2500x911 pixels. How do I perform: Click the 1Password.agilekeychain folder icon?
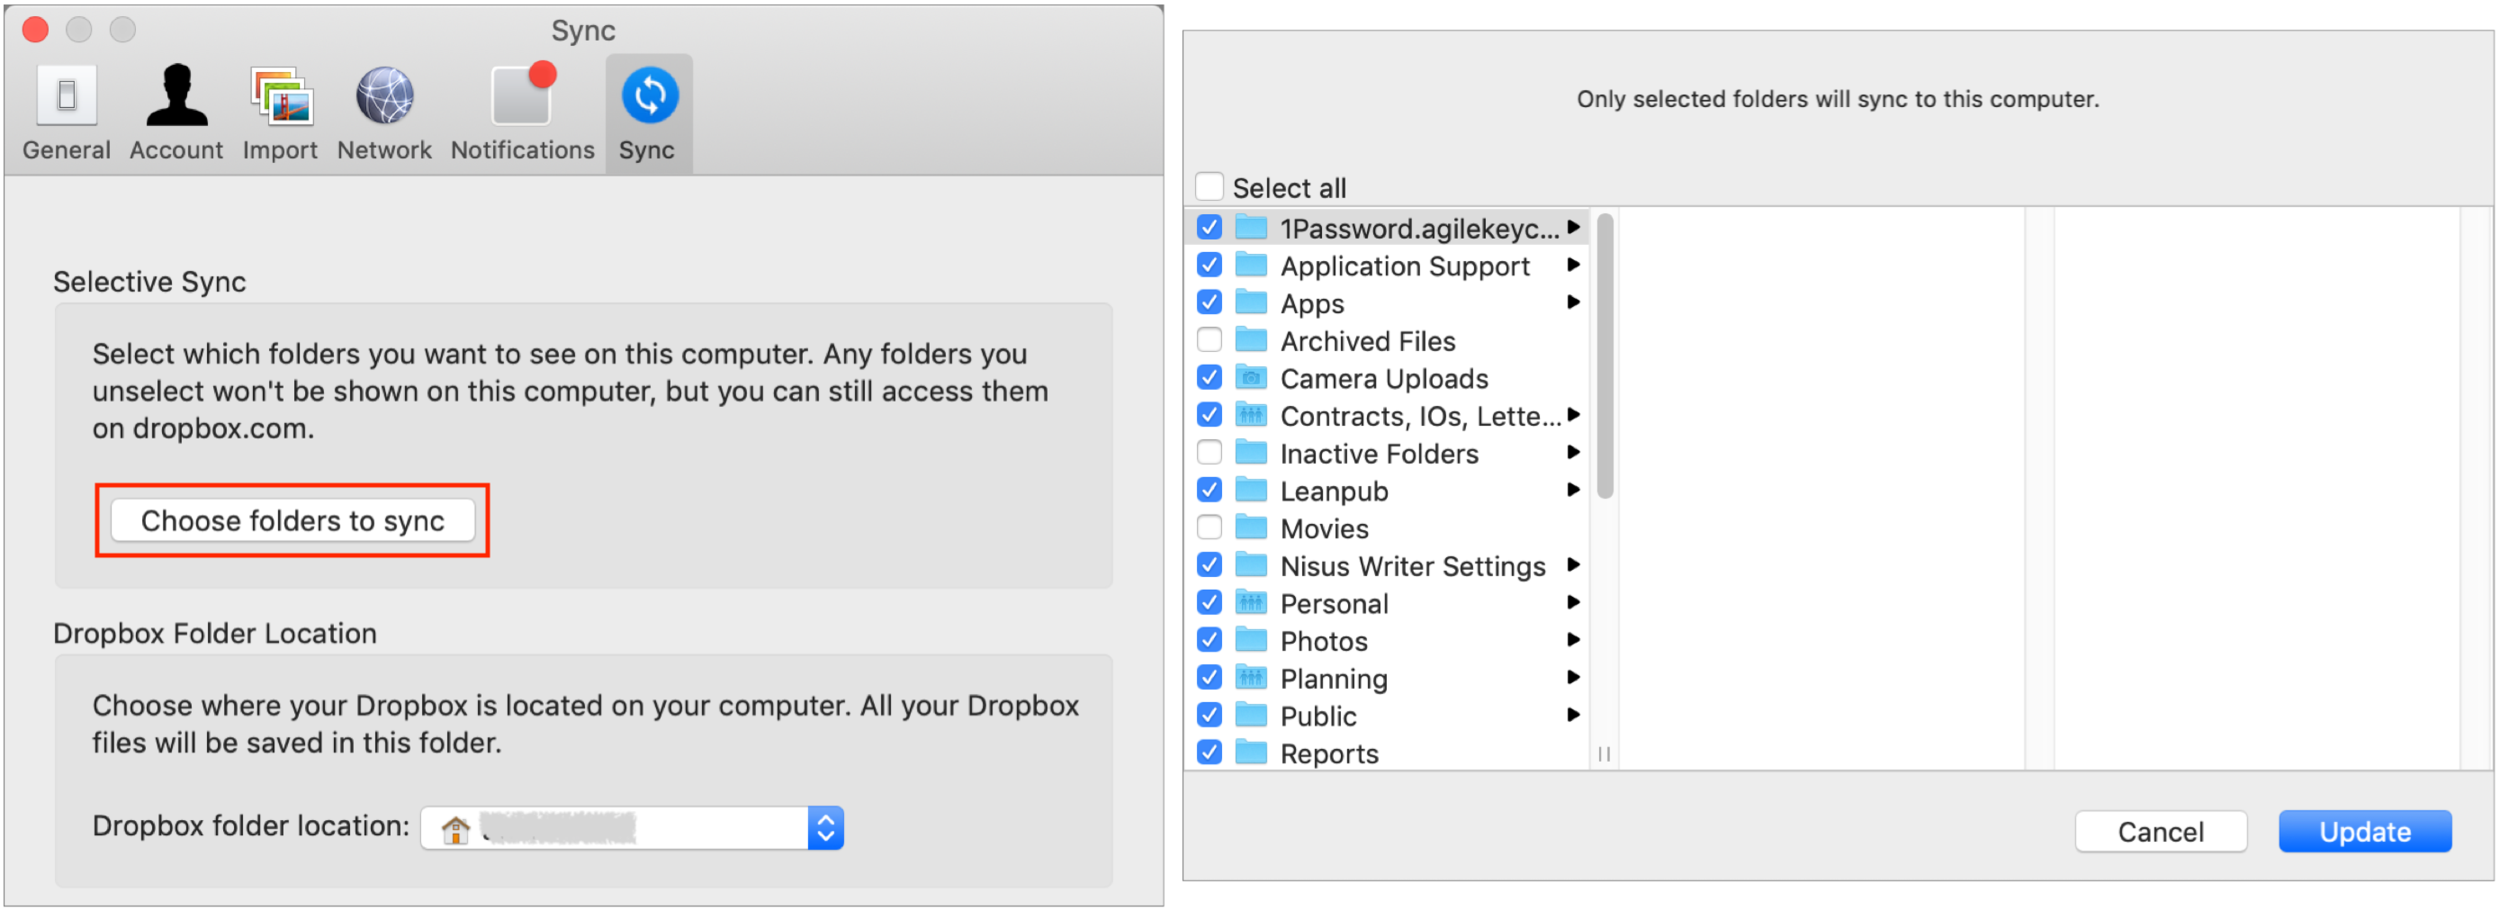pyautogui.click(x=1251, y=227)
